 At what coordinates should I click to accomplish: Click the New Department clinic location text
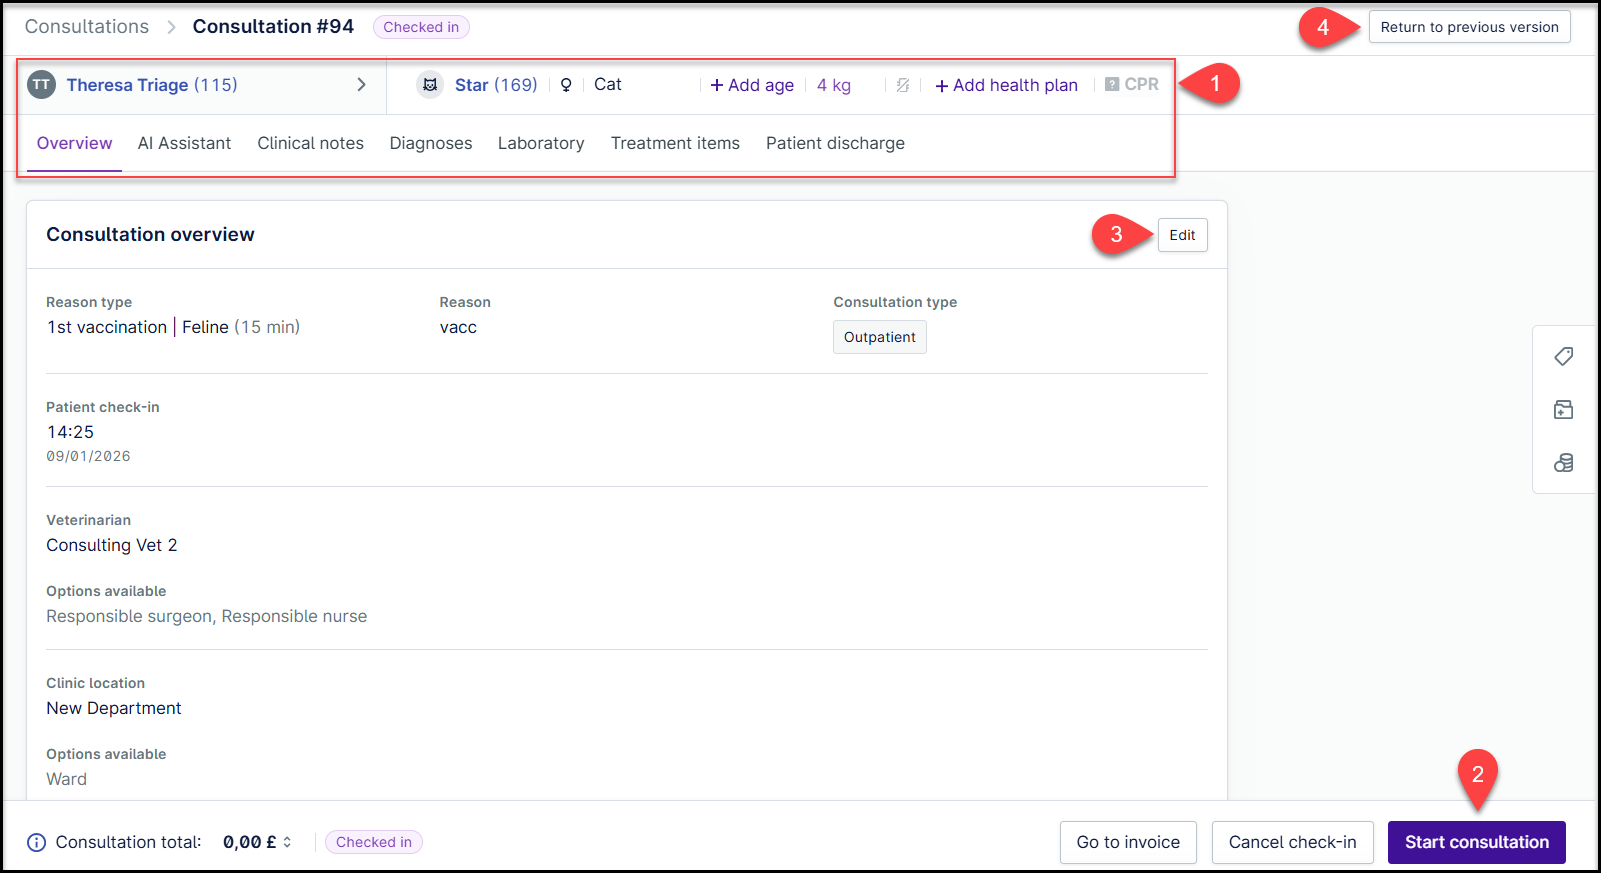tap(114, 708)
